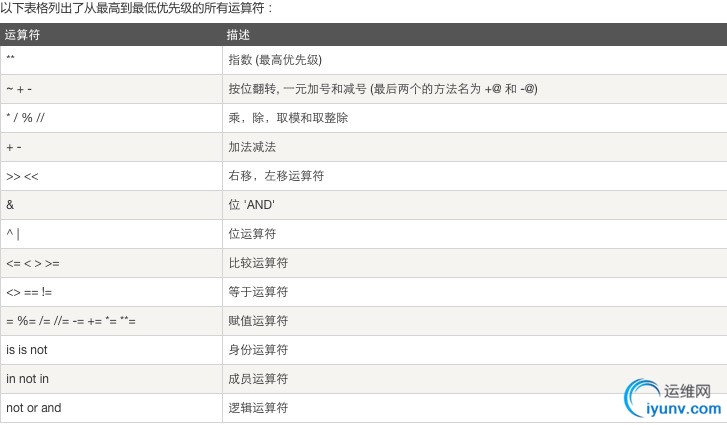Image resolution: width=727 pixels, height=425 pixels.
Task: Click the 加法减法 description cell
Action: [x=252, y=147]
